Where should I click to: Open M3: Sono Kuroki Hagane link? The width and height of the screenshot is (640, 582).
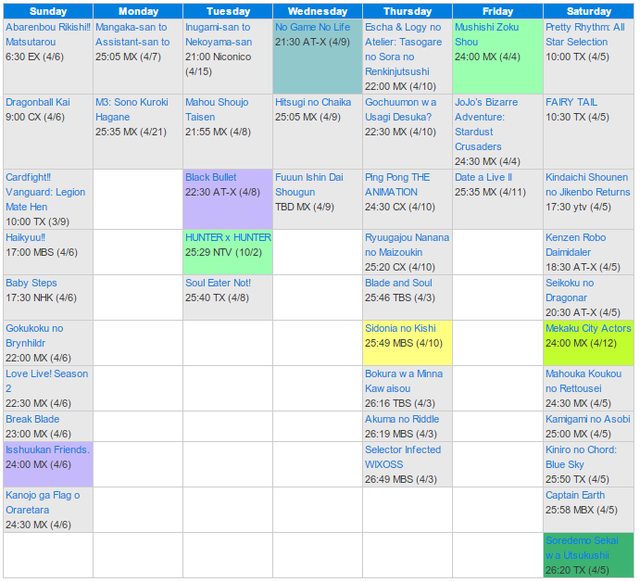click(131, 110)
